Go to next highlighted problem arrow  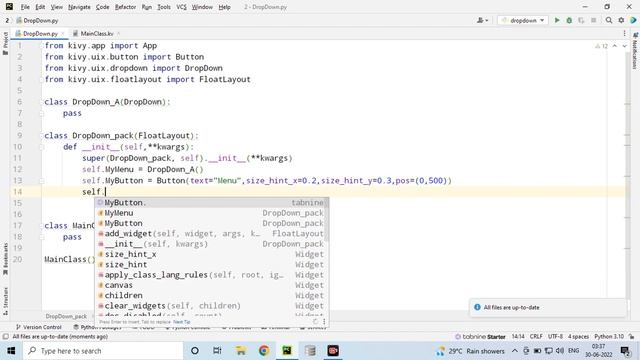[x=624, y=46]
